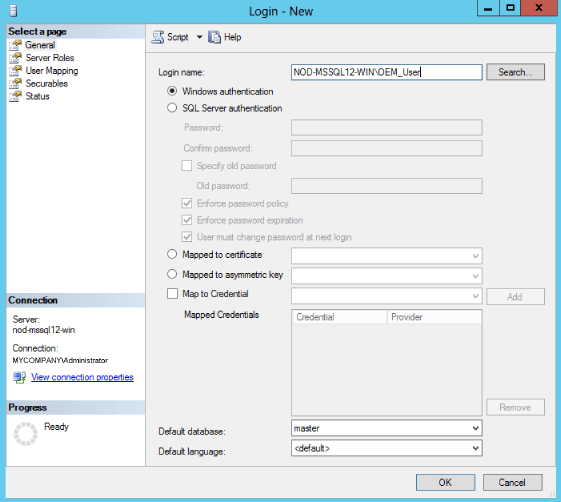Click the General page icon
This screenshot has width=561, height=502.
pyautogui.click(x=15, y=45)
